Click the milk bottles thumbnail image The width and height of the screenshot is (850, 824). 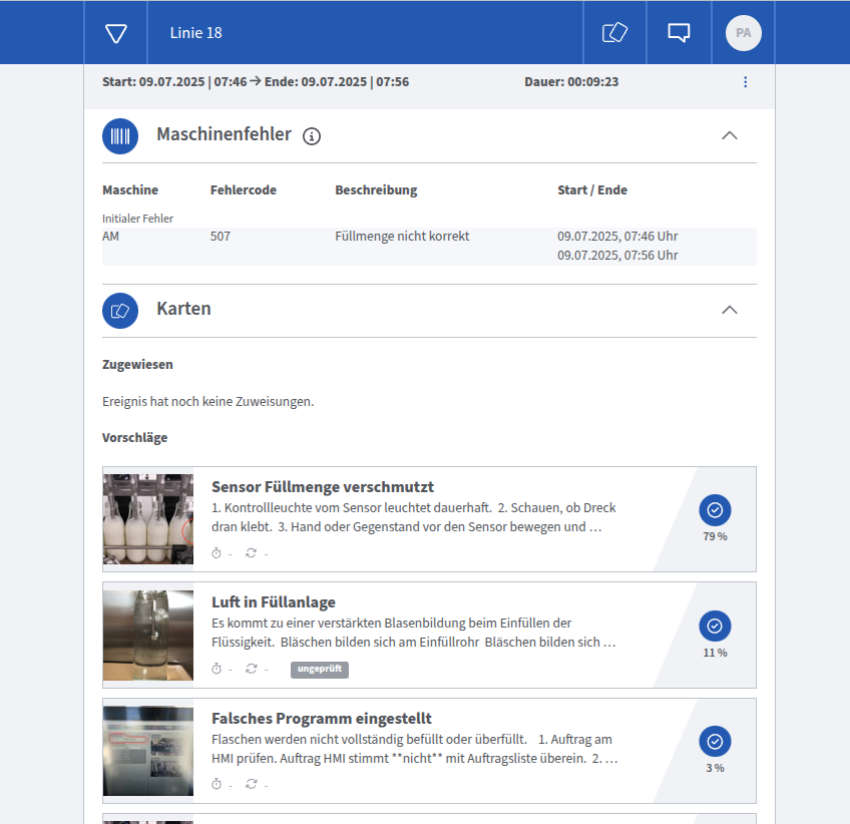point(148,519)
